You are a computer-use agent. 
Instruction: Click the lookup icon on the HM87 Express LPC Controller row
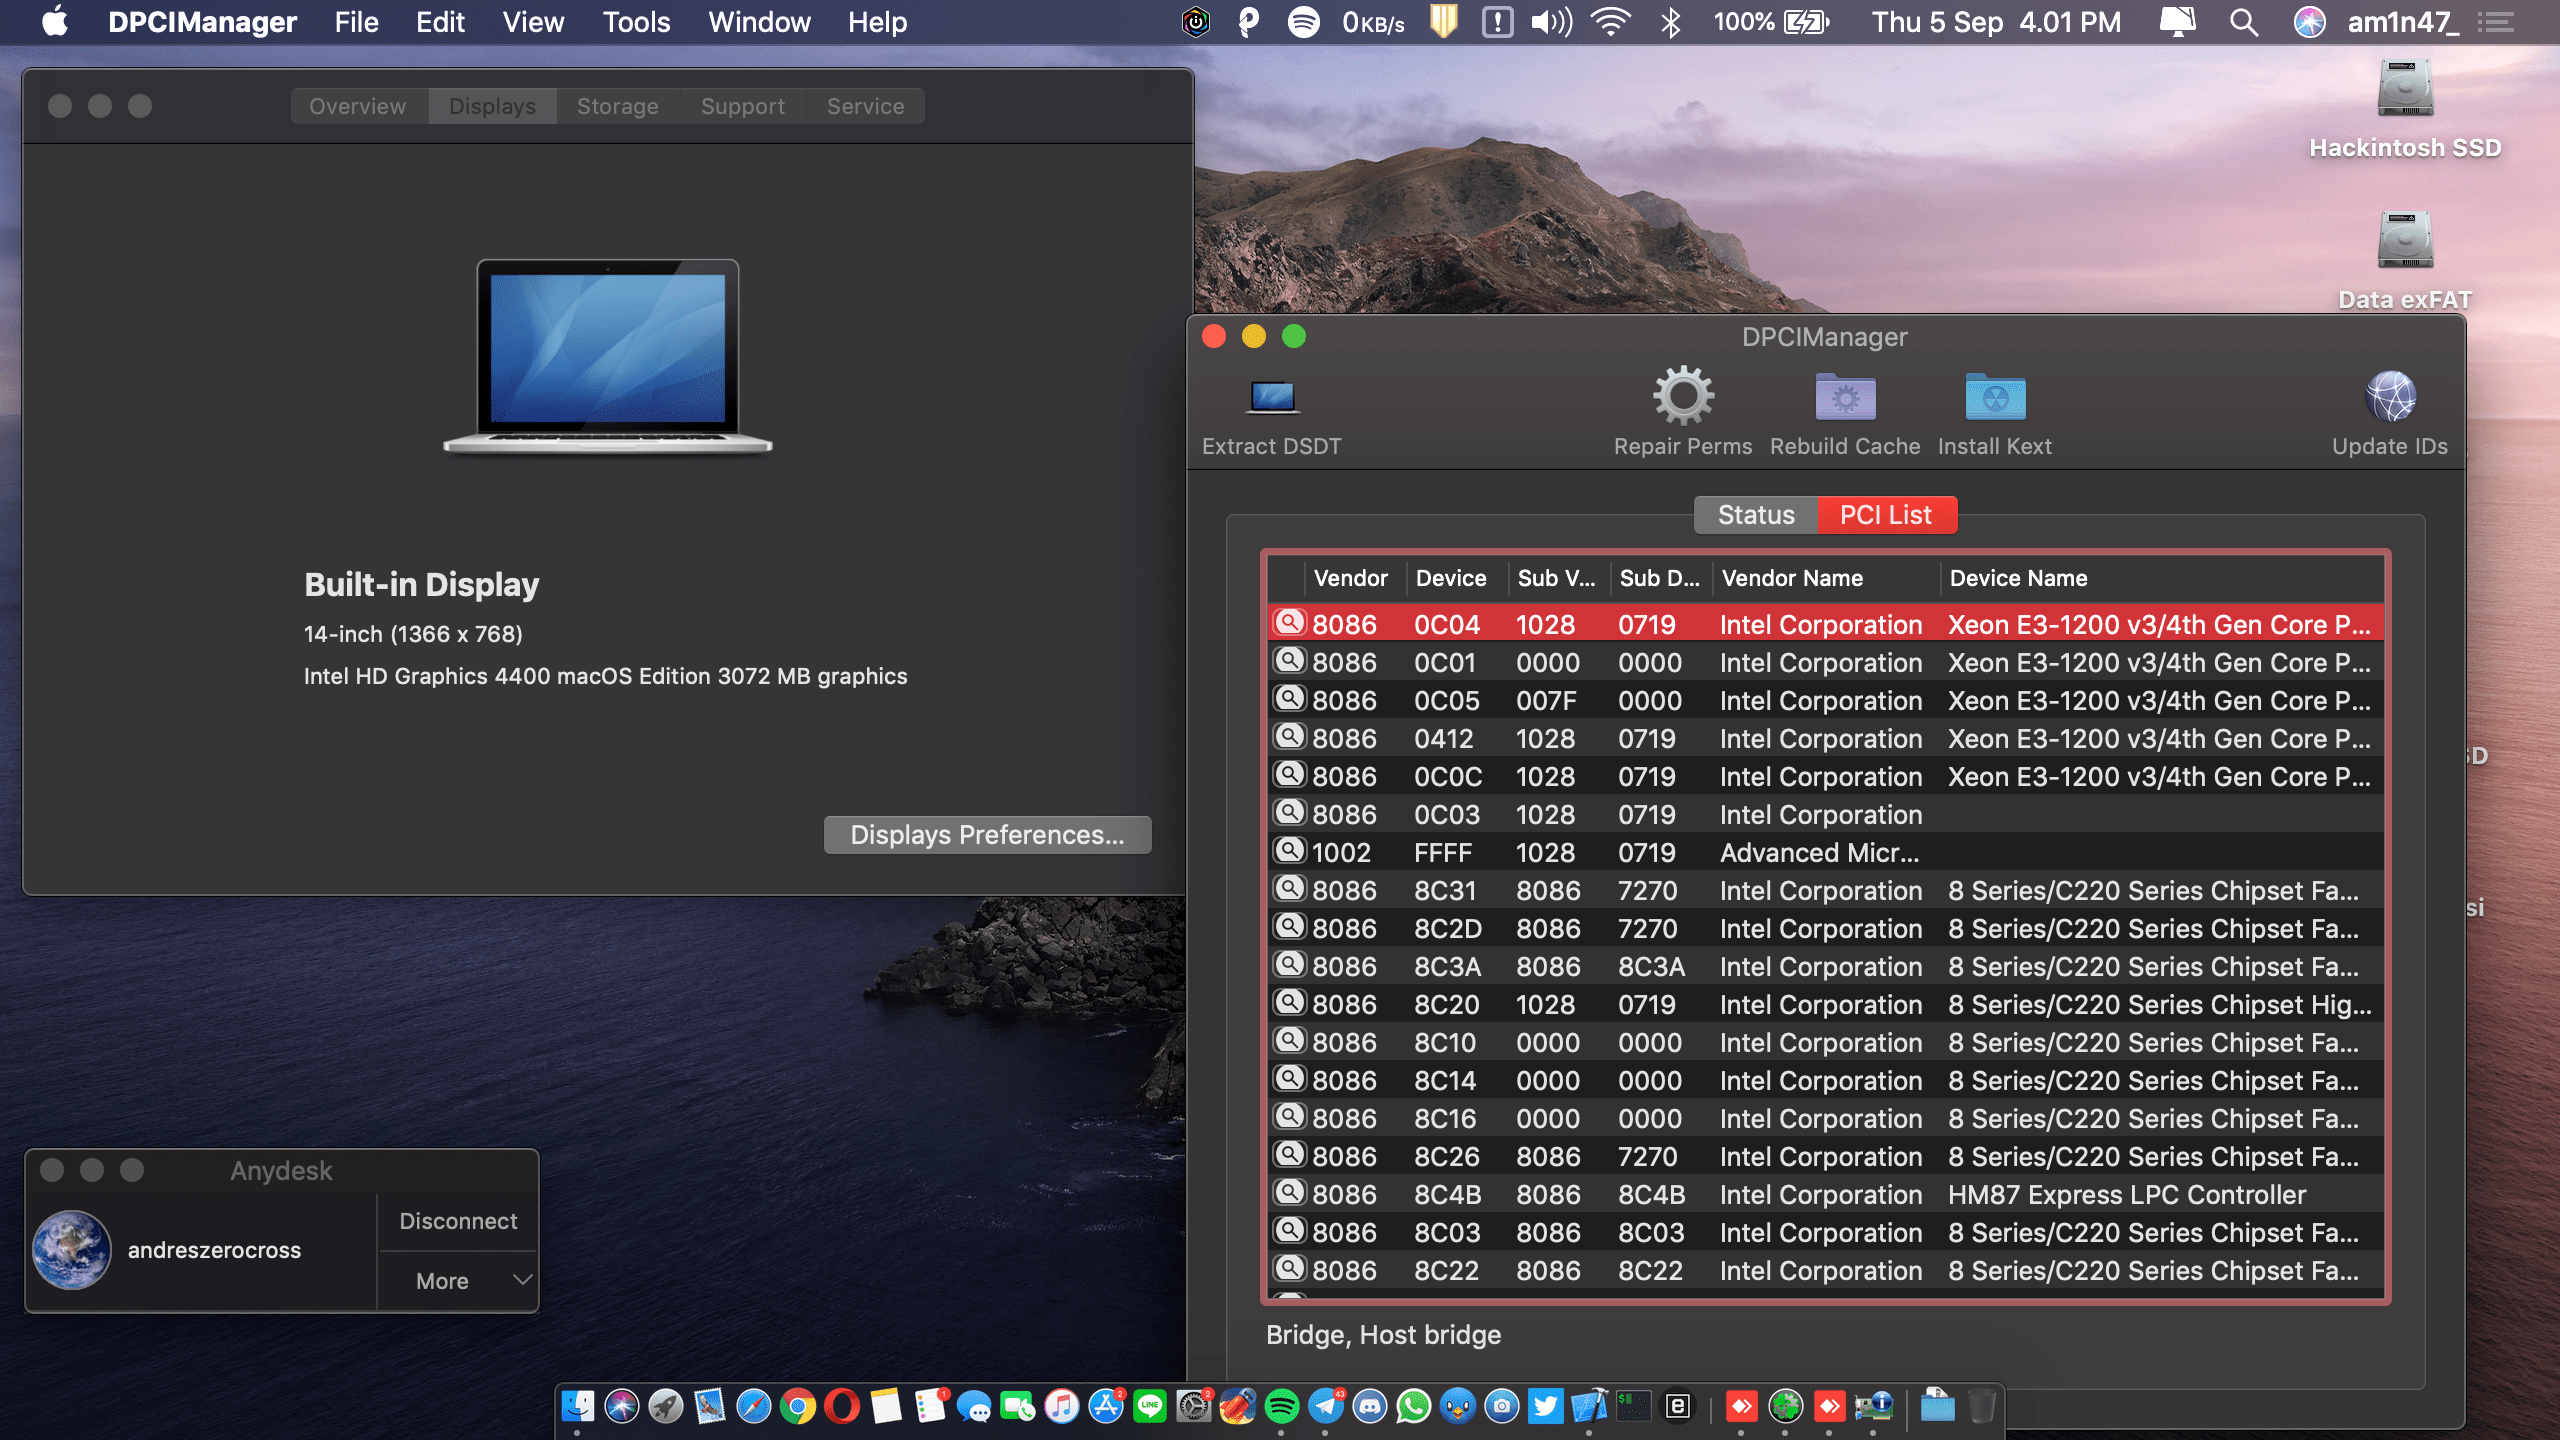coord(1289,1193)
